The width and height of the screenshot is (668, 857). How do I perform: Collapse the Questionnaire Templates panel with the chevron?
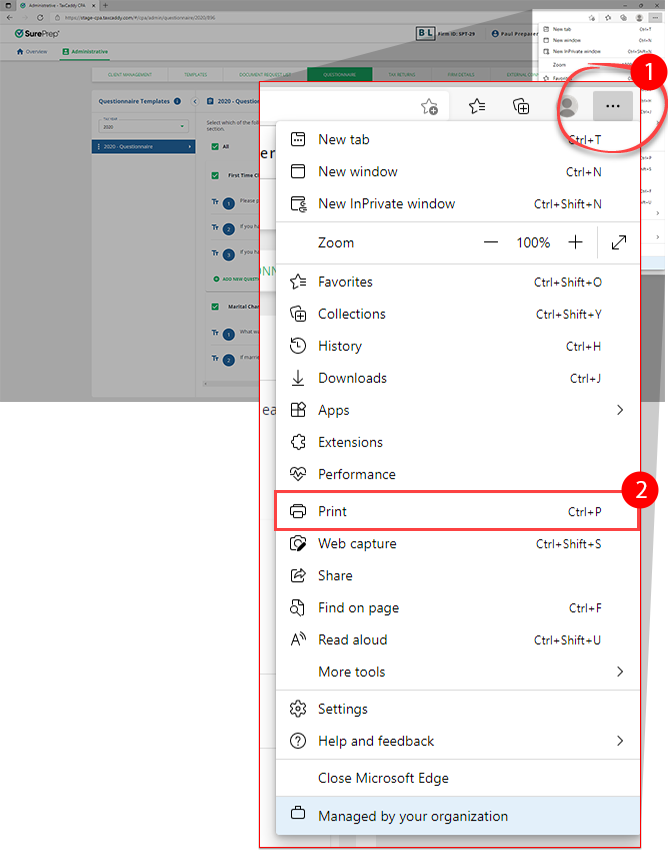(195, 101)
